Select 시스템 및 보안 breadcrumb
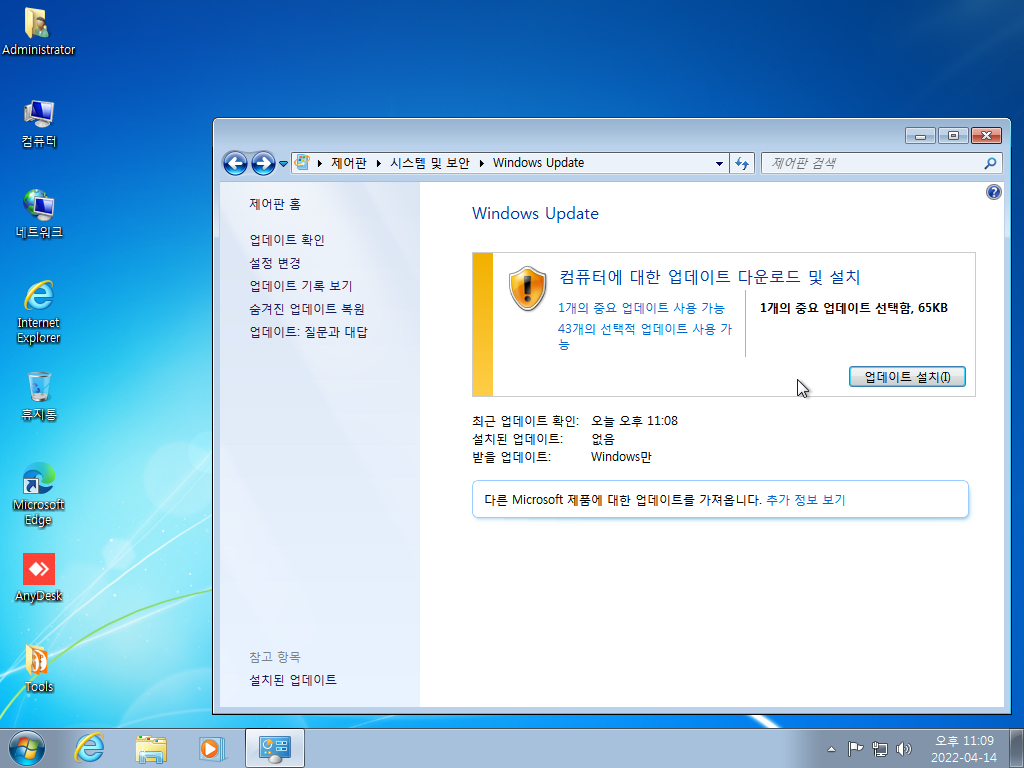The height and width of the screenshot is (768, 1024). 430,163
